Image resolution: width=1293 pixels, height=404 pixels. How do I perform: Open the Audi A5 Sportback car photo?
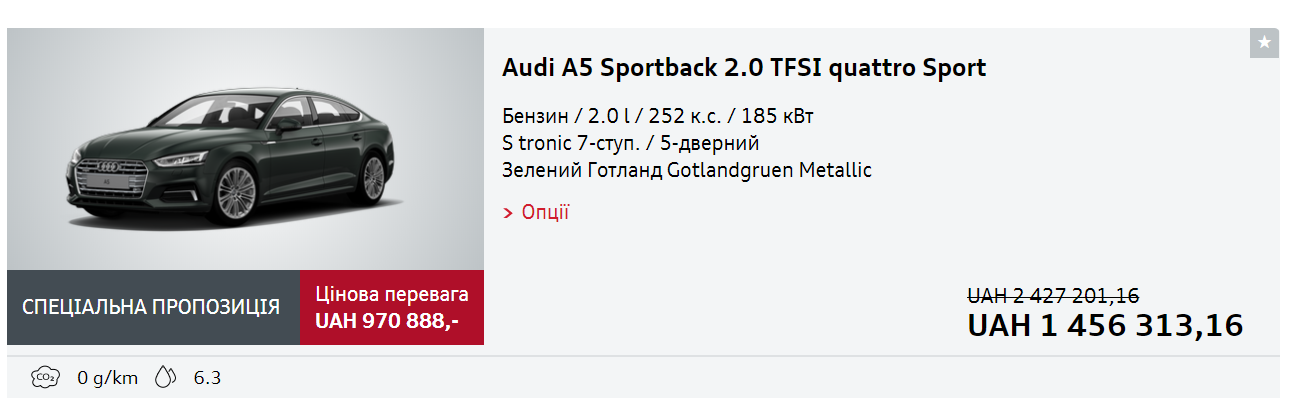point(245,150)
